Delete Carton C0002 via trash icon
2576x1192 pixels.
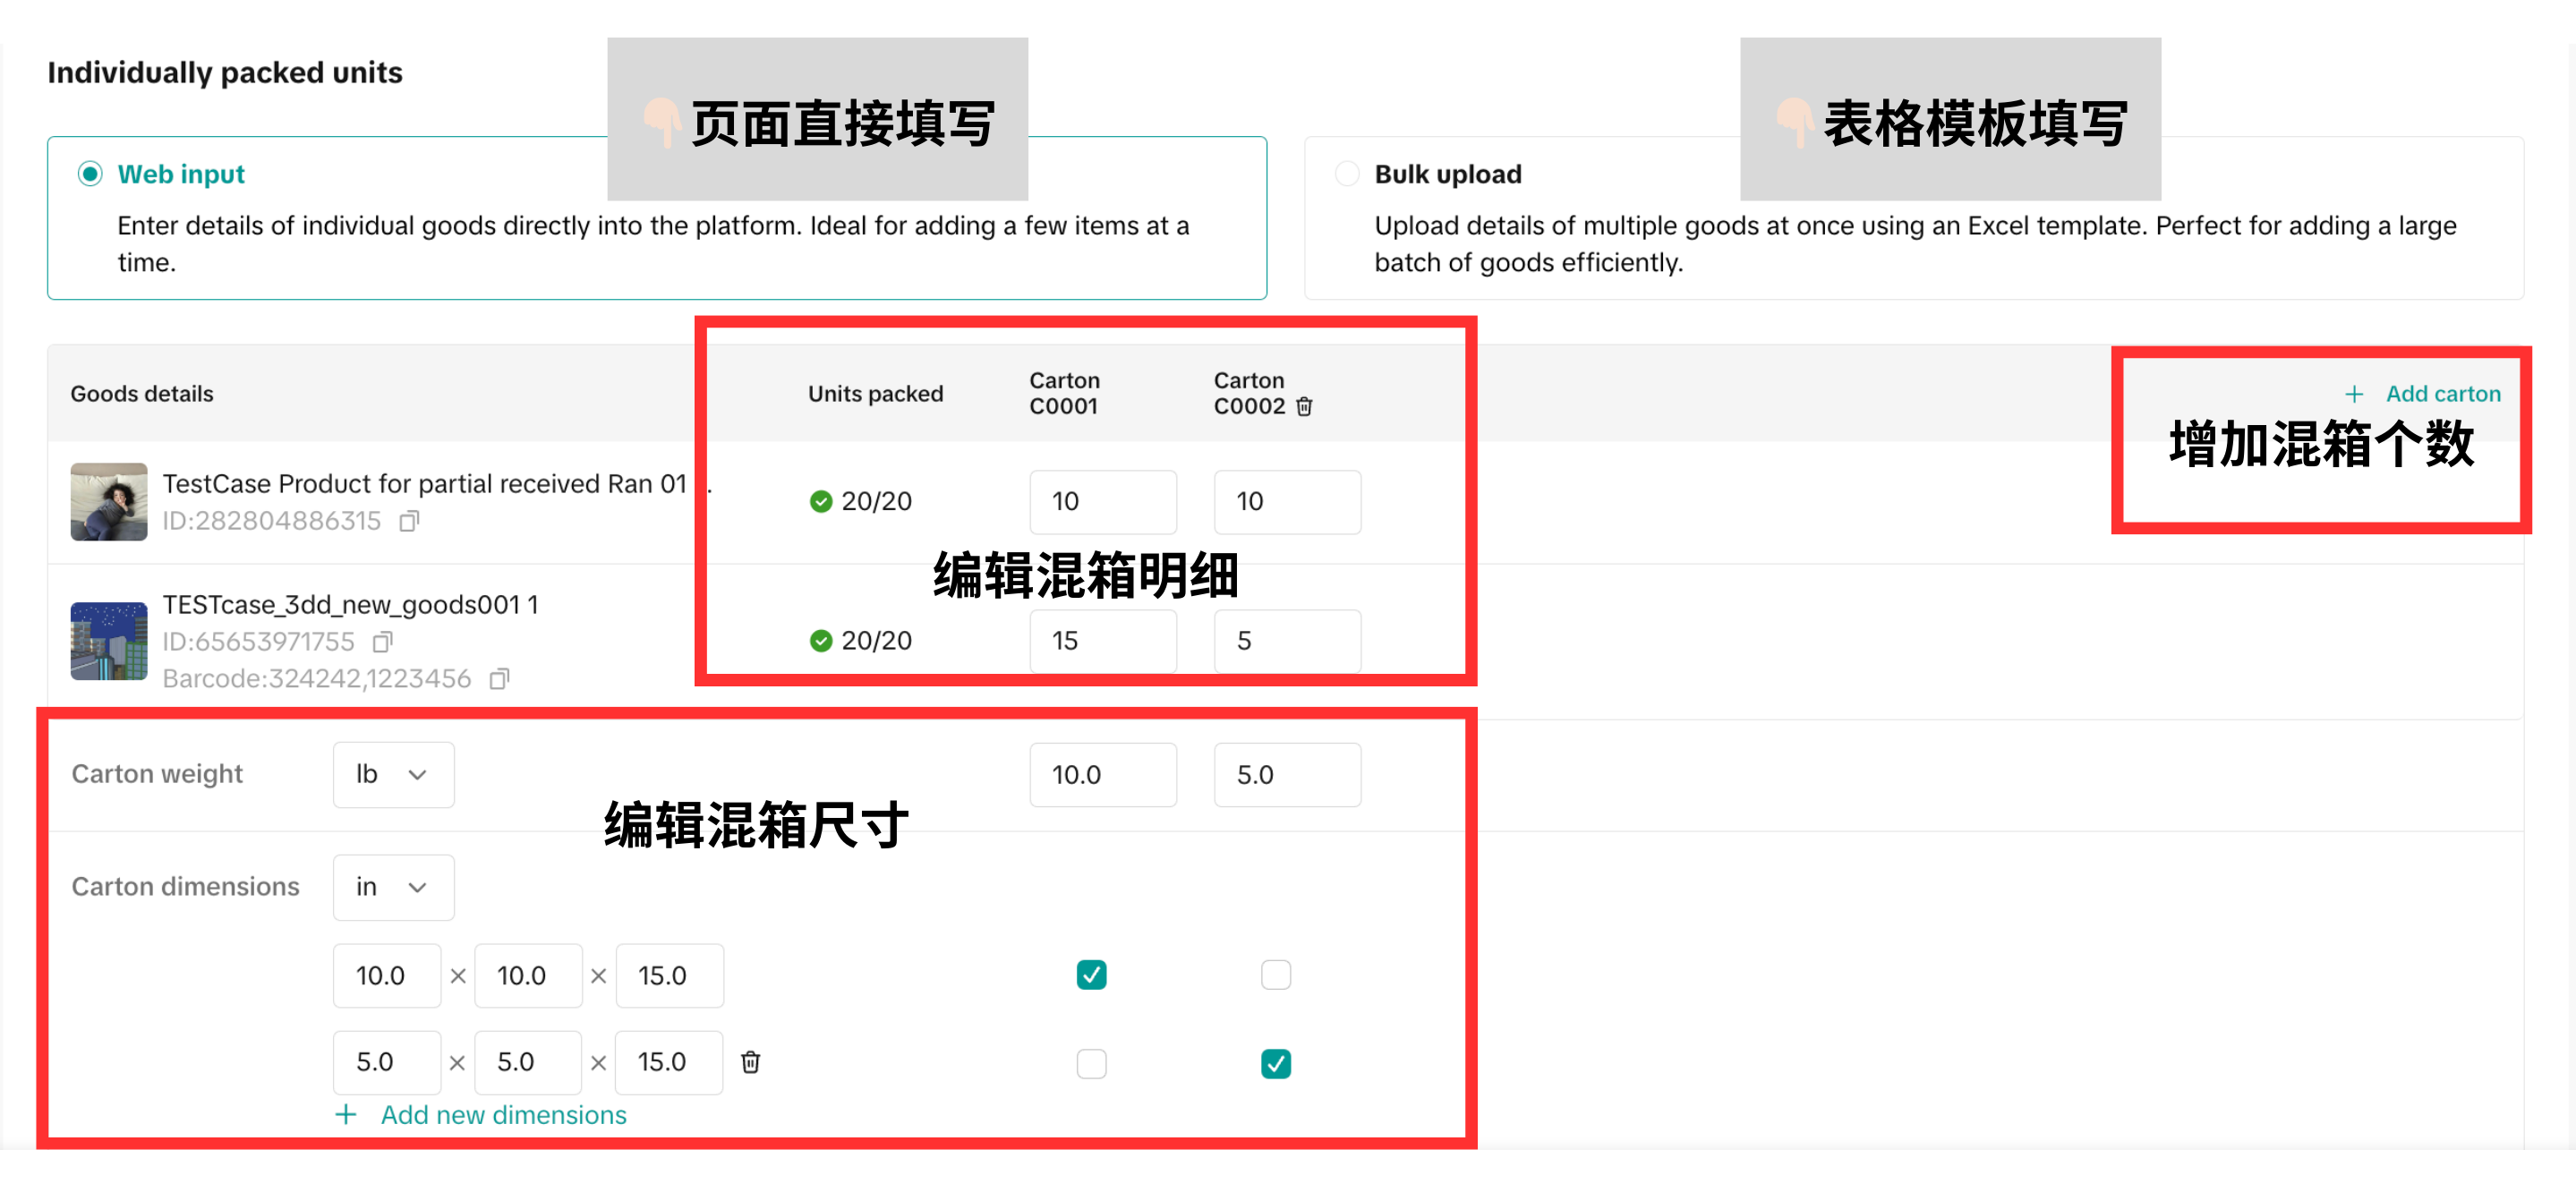tap(1304, 406)
